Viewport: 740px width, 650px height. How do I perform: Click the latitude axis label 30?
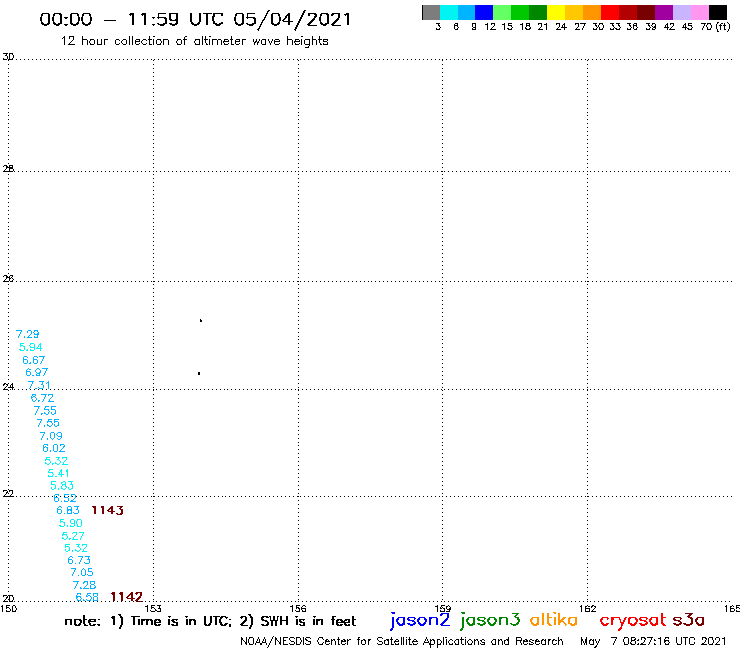pos(8,57)
